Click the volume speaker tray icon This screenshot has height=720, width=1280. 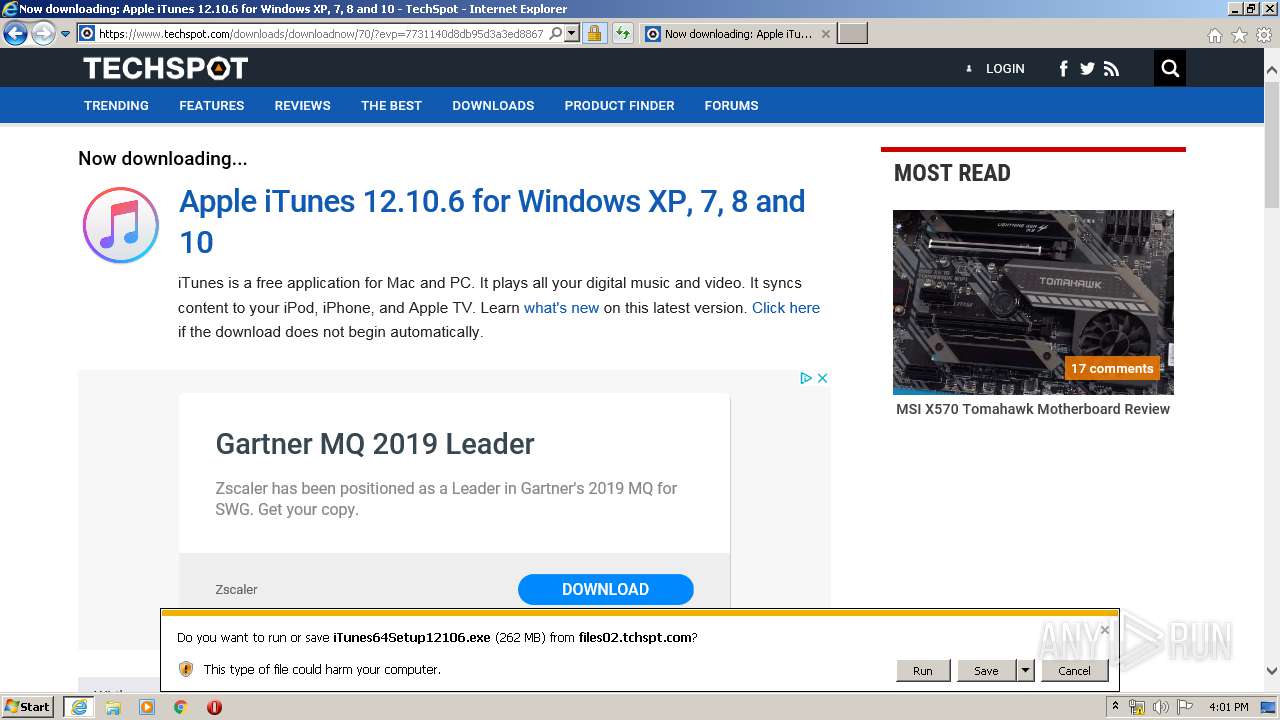pos(1161,707)
